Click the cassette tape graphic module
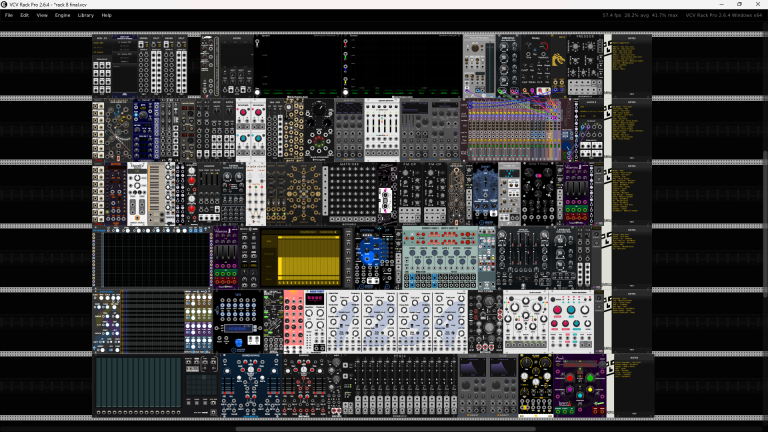Viewport: 768px width, 432px height. tap(385, 200)
